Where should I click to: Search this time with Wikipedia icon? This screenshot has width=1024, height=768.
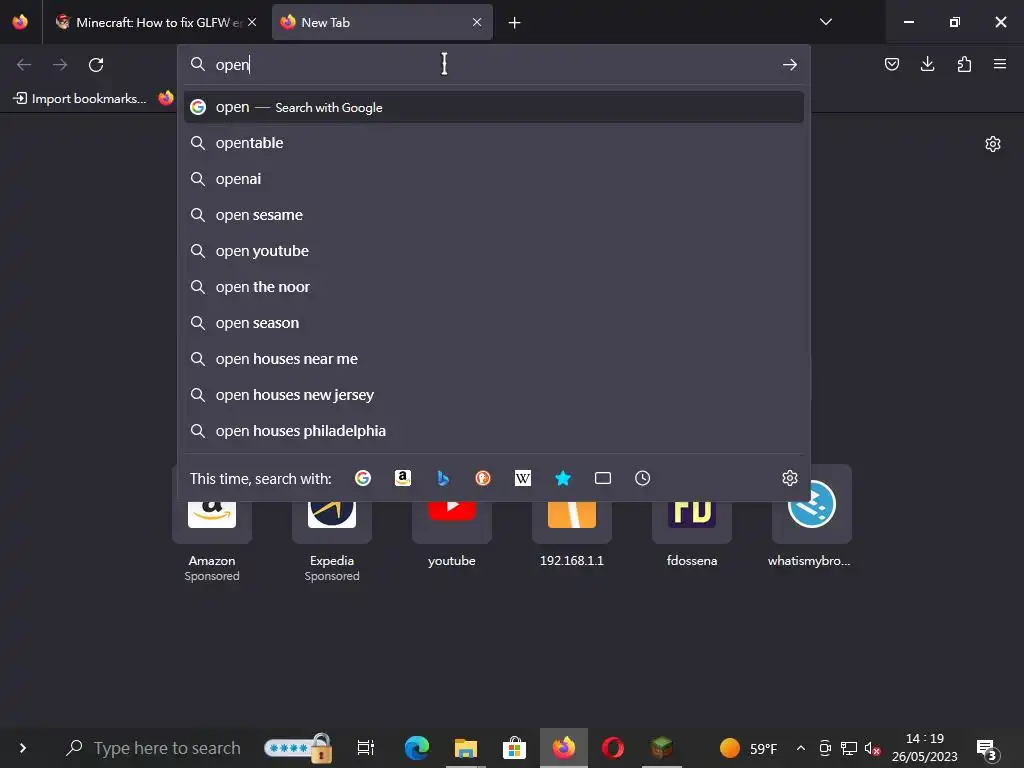pyautogui.click(x=522, y=478)
